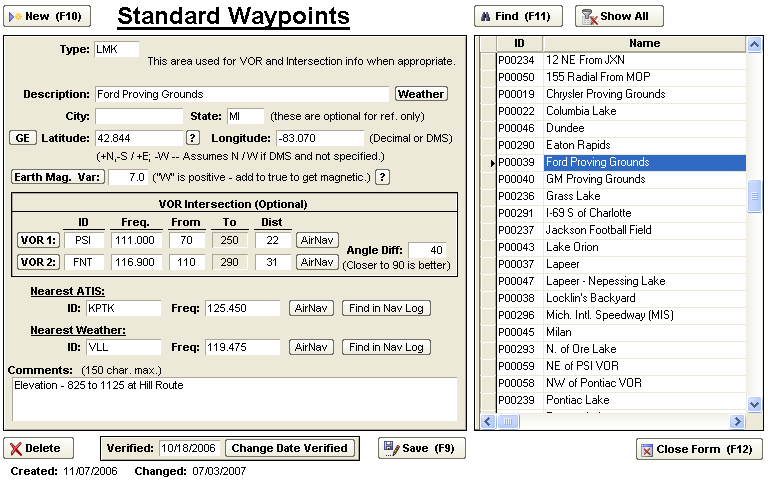
Task: Open Weather for this waypoint
Action: click(421, 94)
